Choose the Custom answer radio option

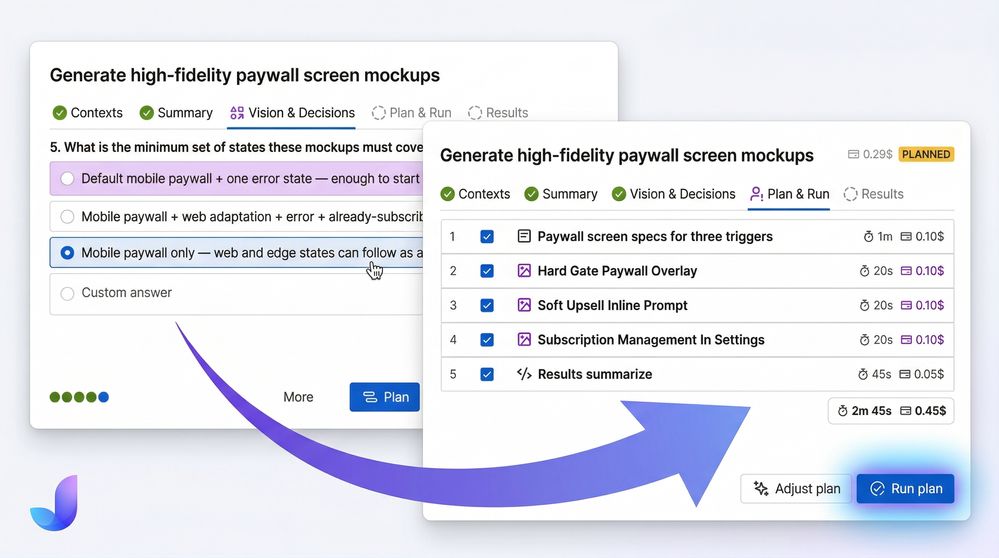pos(67,293)
